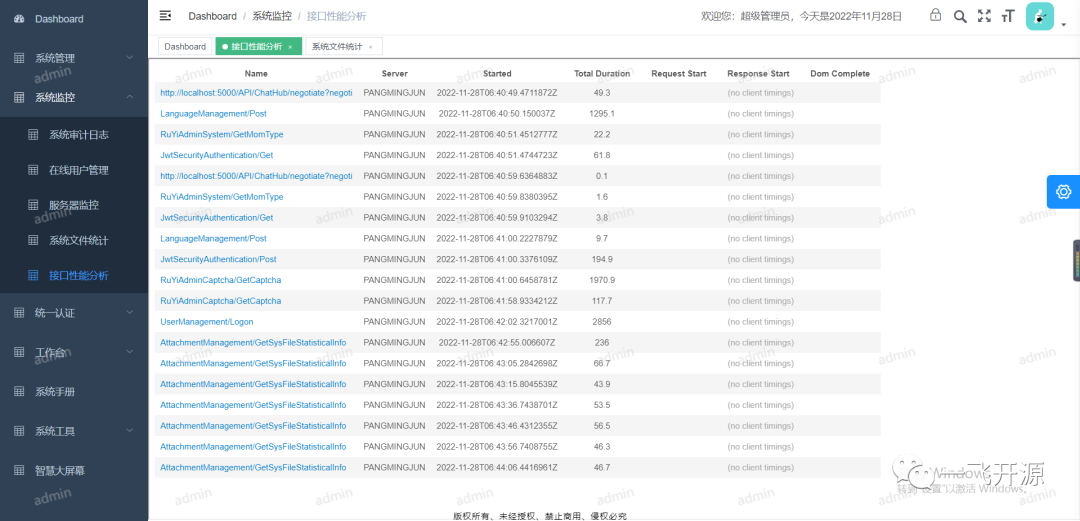This screenshot has width=1080, height=521.
Task: Click the 系统监控 table icon
Action: point(19,98)
